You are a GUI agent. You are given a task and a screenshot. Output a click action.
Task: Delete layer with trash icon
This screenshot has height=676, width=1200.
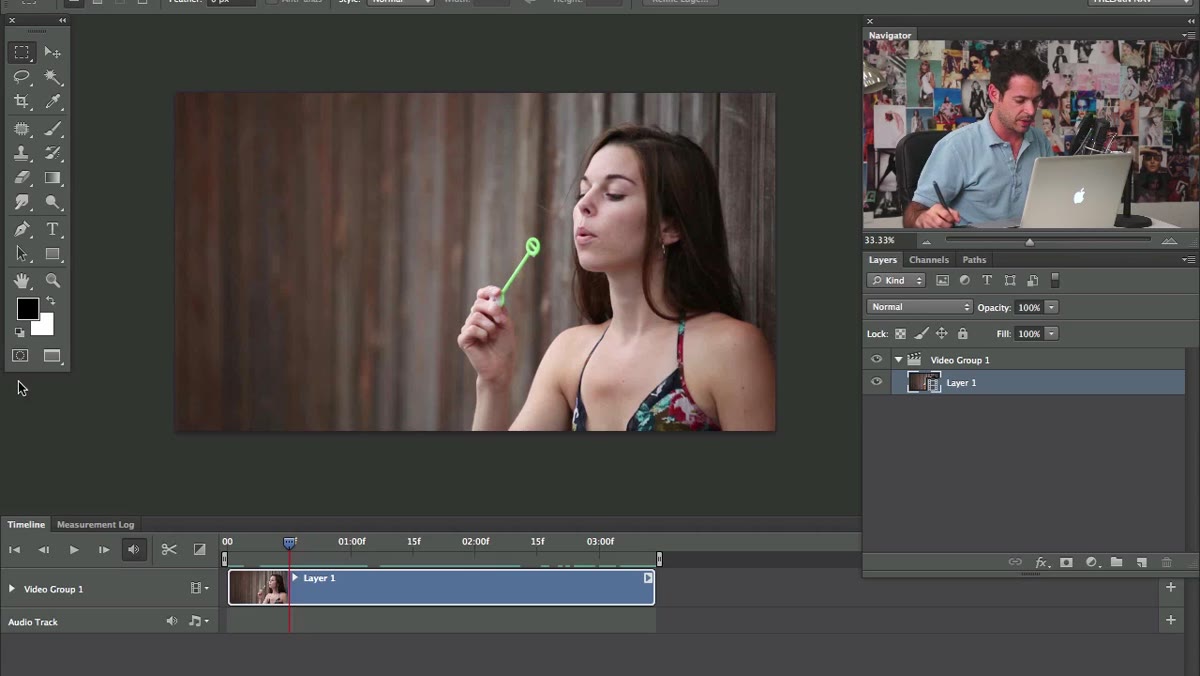pos(1167,563)
